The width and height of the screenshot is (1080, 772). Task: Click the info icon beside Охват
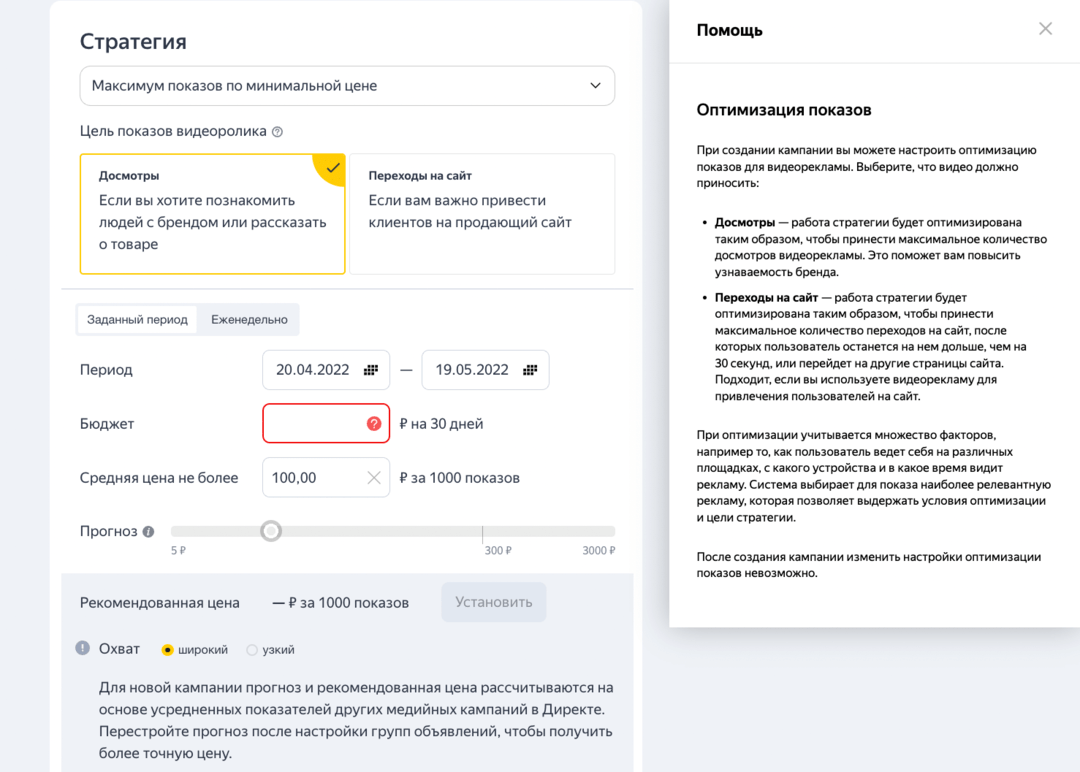tap(81, 648)
